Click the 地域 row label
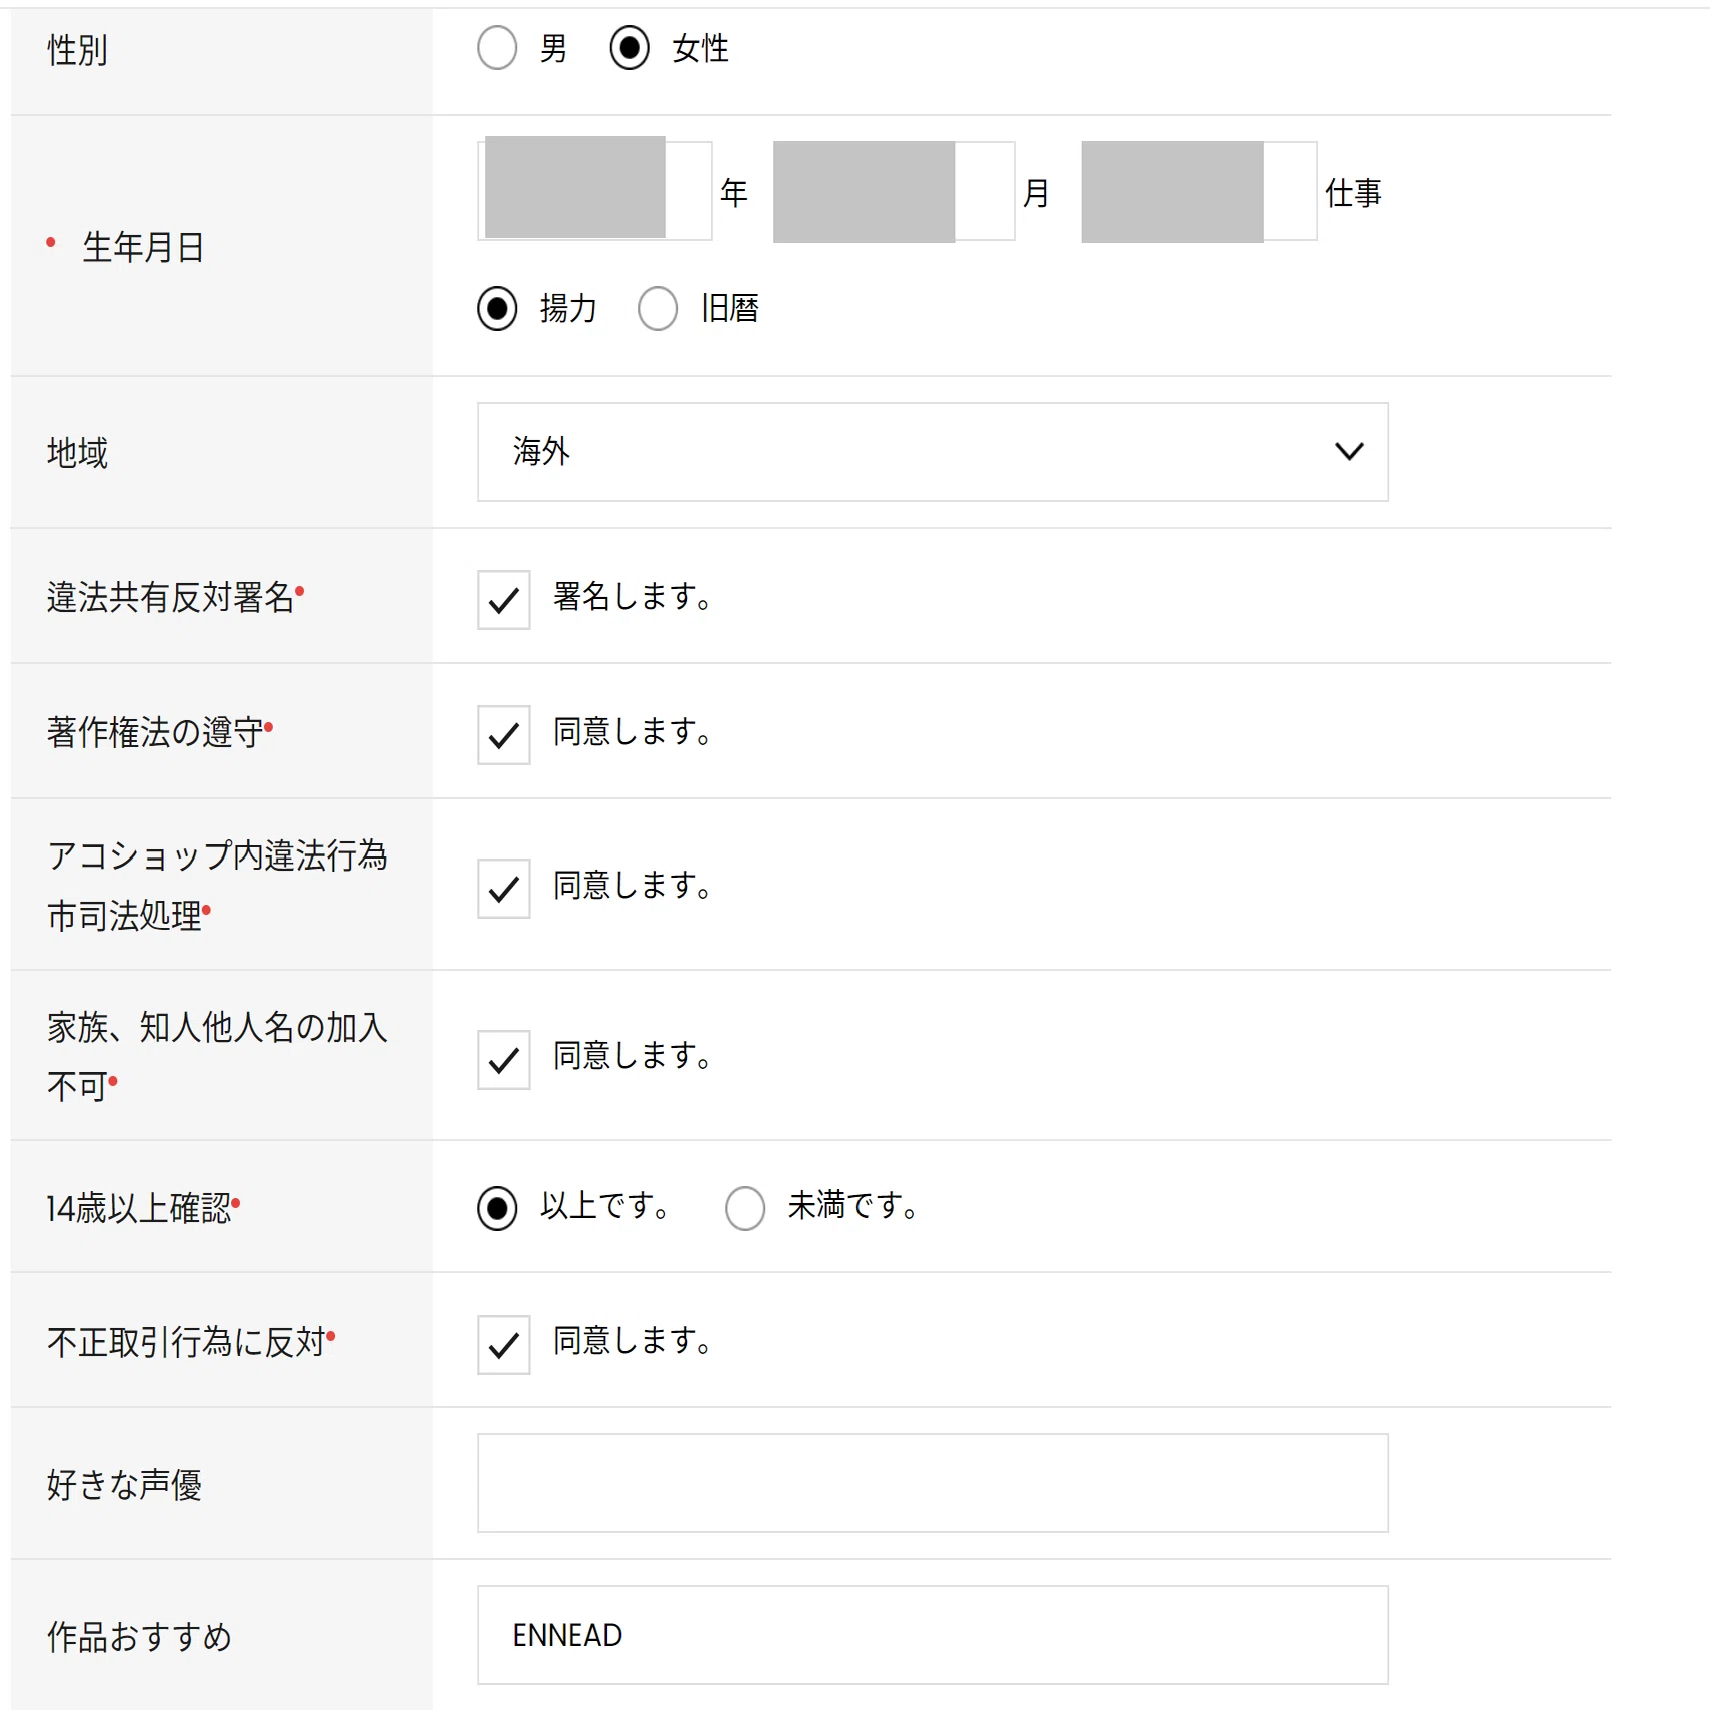 point(77,453)
